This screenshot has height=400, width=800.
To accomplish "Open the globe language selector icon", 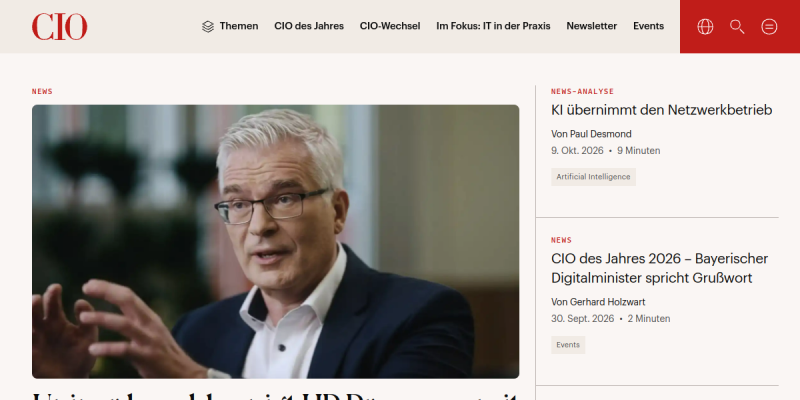I will [x=705, y=27].
